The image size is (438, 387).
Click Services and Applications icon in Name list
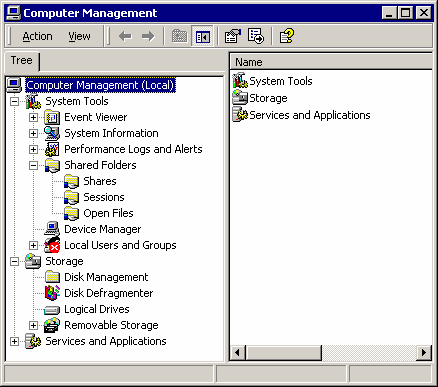click(240, 115)
